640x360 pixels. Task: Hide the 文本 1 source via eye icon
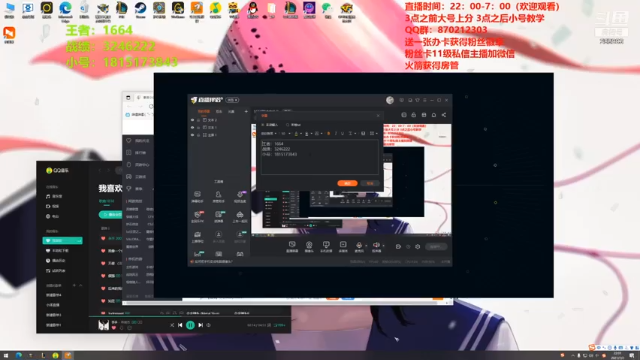(193, 127)
